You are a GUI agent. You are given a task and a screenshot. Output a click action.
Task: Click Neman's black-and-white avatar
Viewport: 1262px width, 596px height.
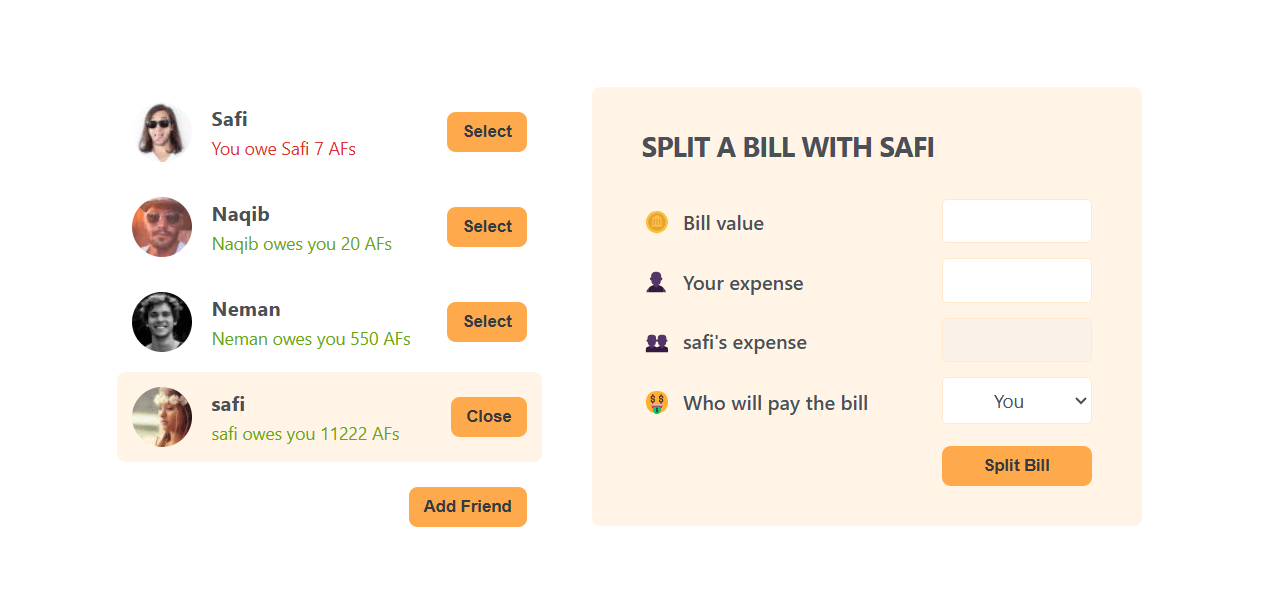pyautogui.click(x=162, y=322)
